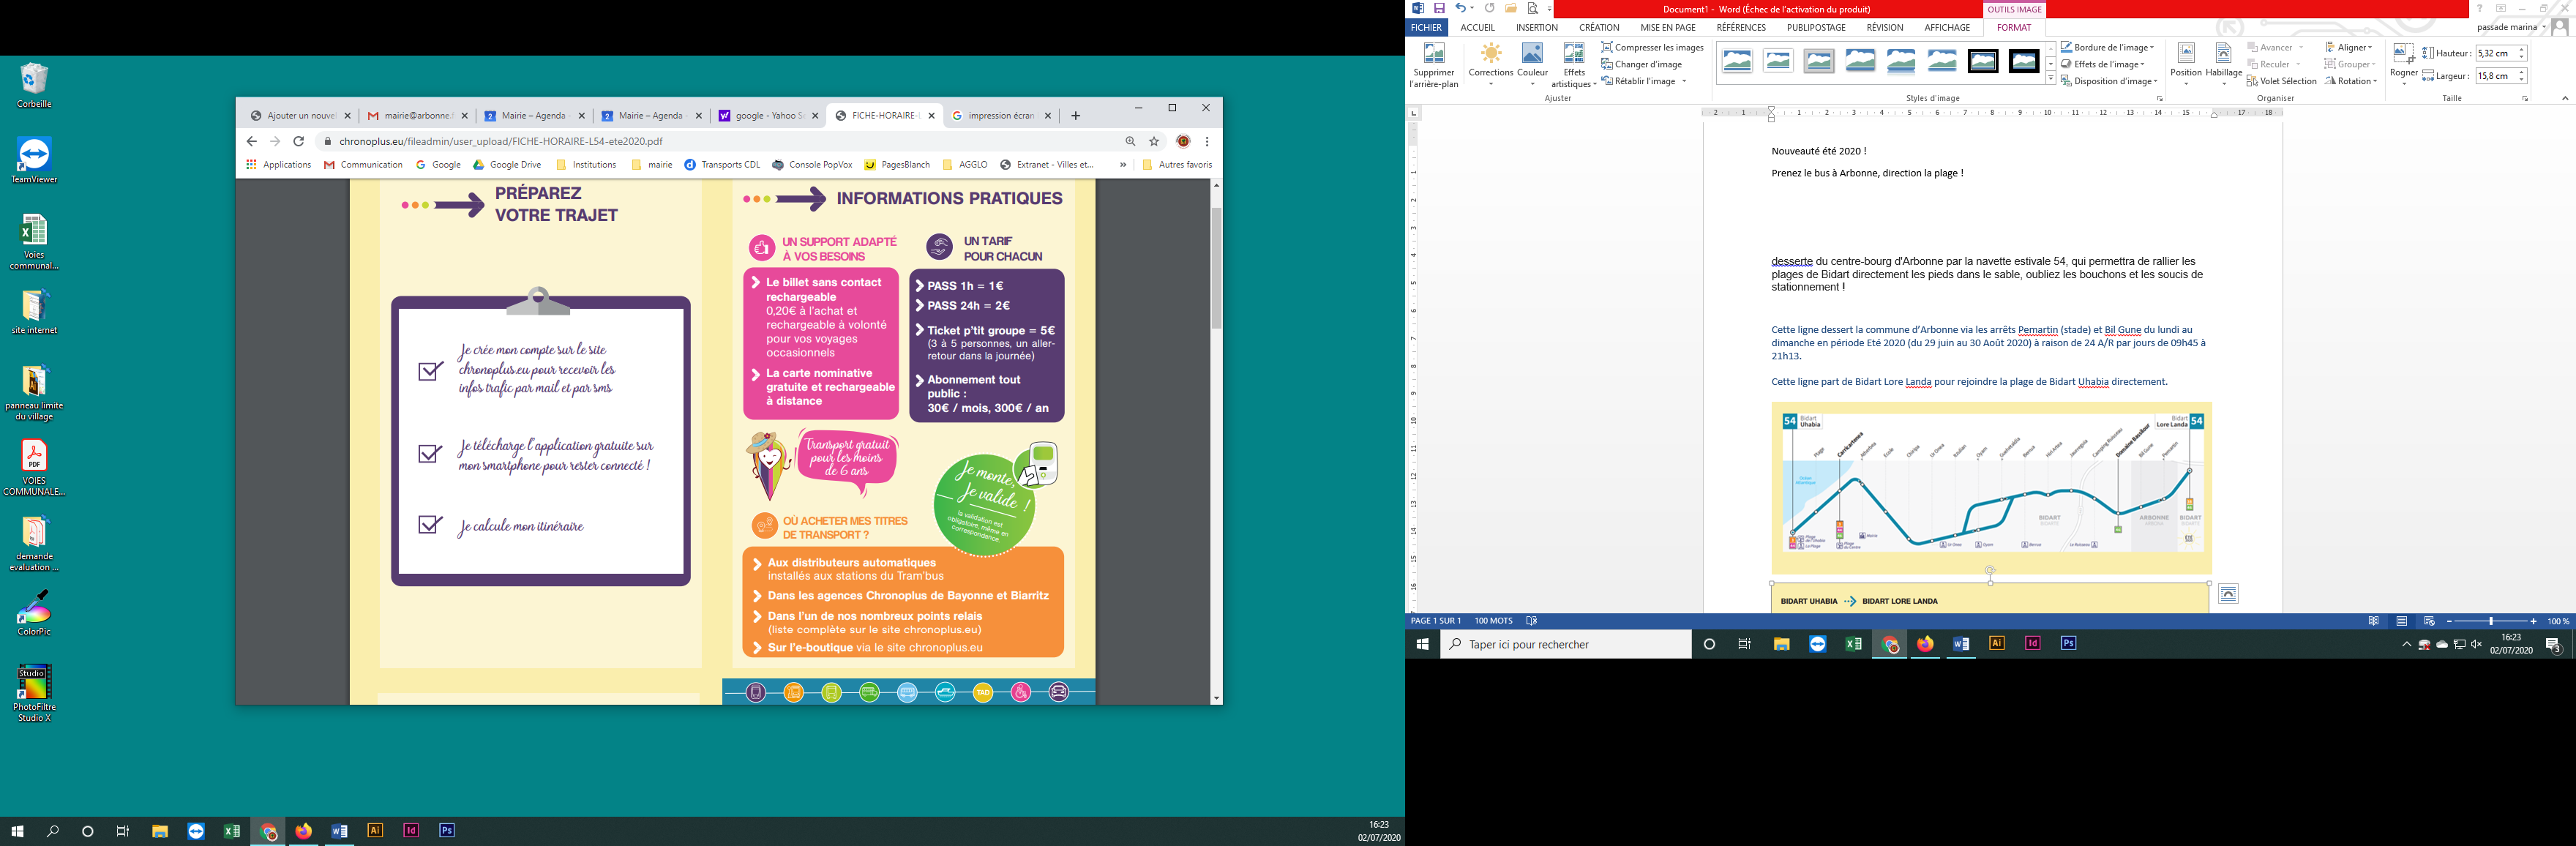This screenshot has height=846, width=2576.
Task: Click the Hauteur height input field
Action: 2494,53
